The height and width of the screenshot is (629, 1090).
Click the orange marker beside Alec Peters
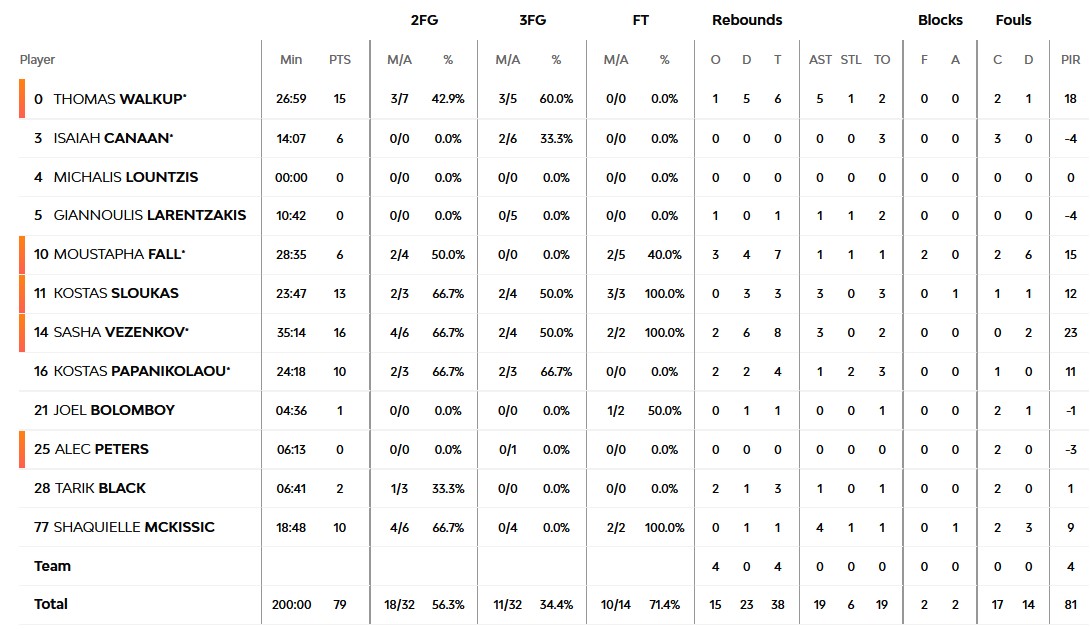tap(22, 449)
